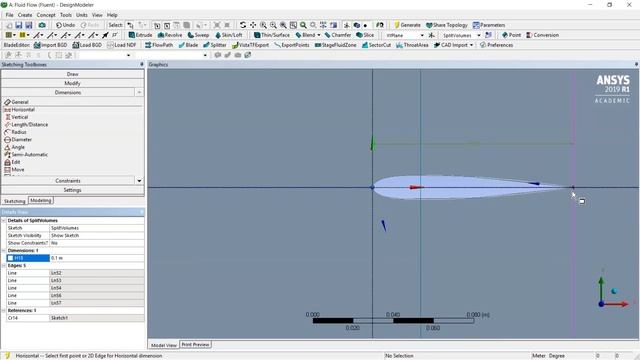Toggle the H18 dimension checkbox
Screen dimensions: 640x360
pyautogui.click(x=10, y=258)
